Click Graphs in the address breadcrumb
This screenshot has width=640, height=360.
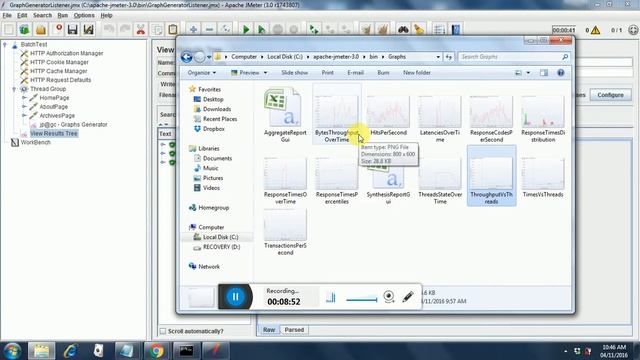coord(397,57)
